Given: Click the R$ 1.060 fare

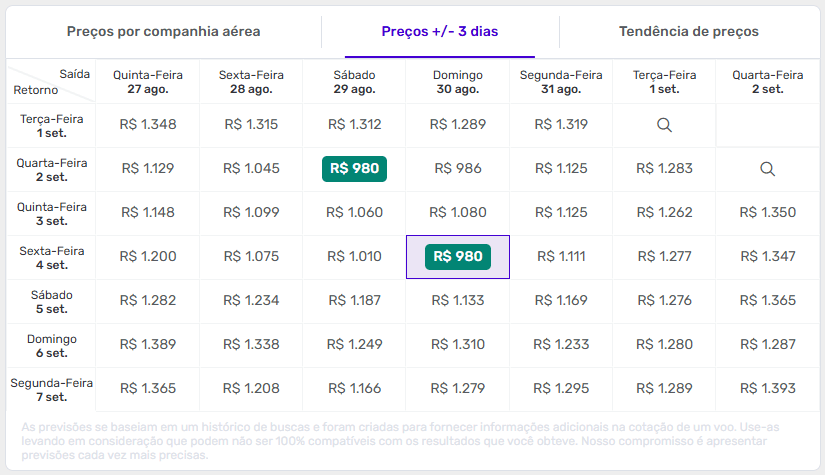Looking at the screenshot, I should coord(354,212).
